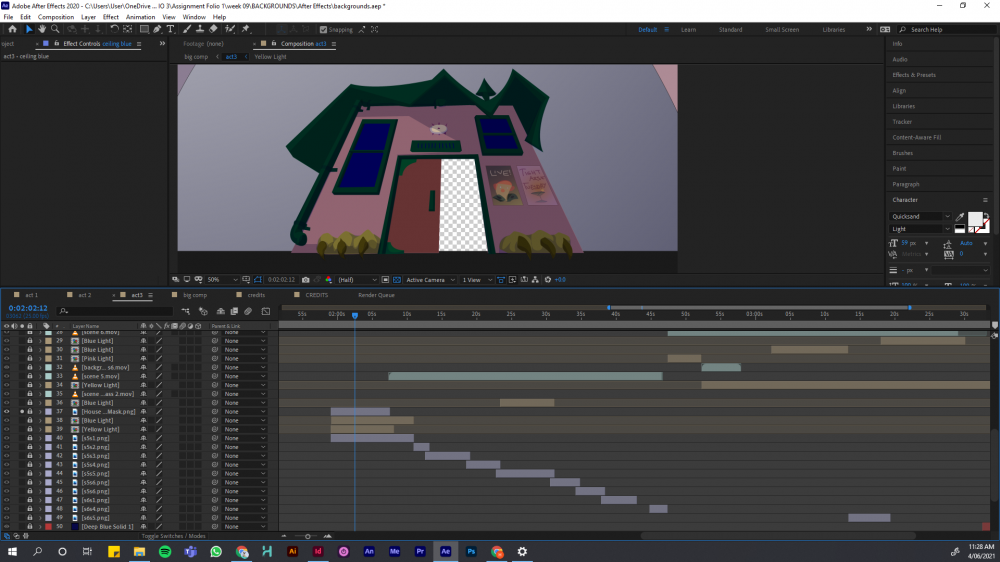Image resolution: width=1000 pixels, height=562 pixels.
Task: Open the Composition menu
Action: [x=56, y=17]
